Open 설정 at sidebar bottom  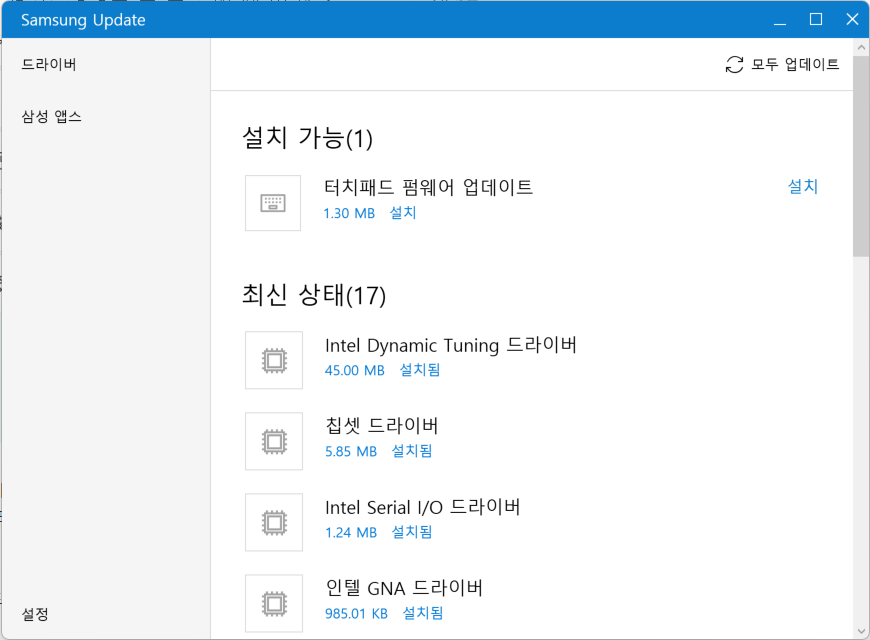pyautogui.click(x=35, y=614)
